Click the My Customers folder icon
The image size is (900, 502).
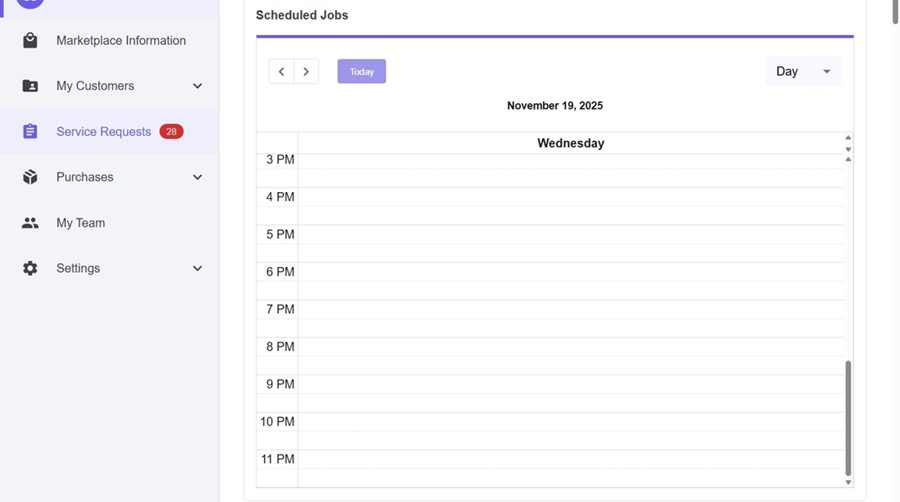click(30, 86)
